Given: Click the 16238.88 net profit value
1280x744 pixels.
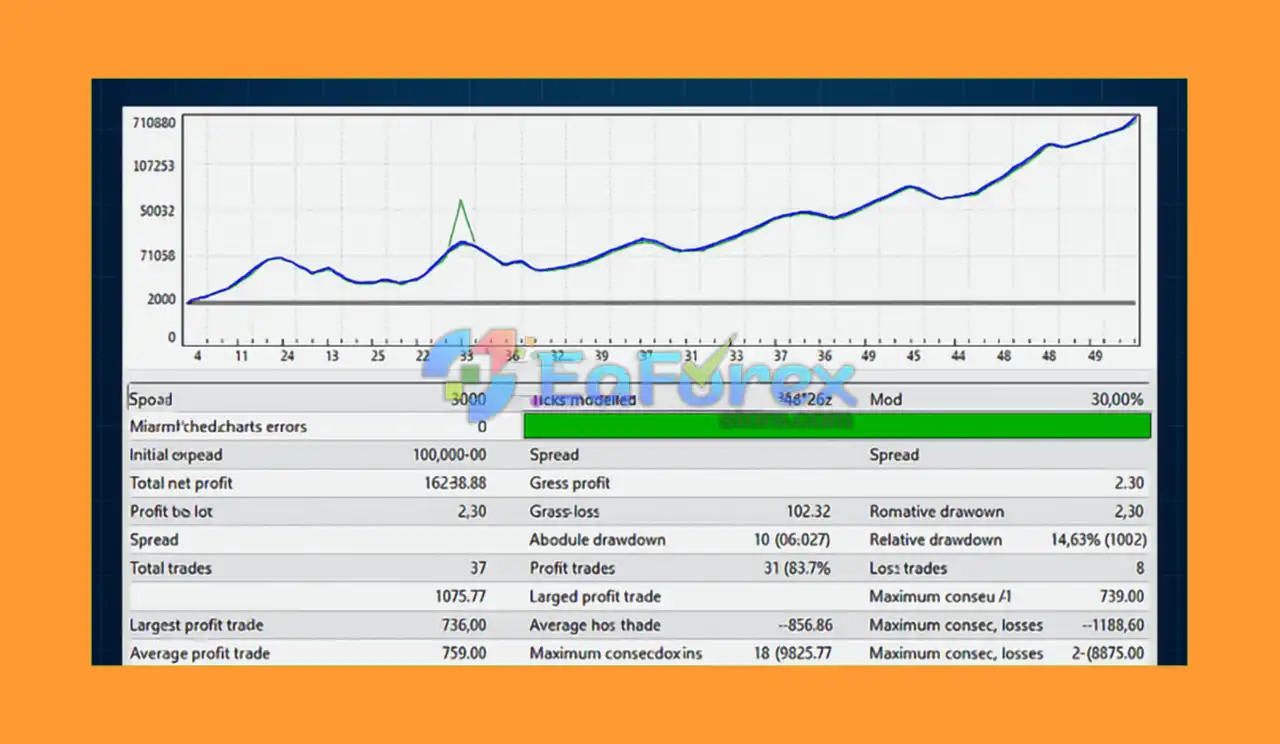Looking at the screenshot, I should coord(455,483).
